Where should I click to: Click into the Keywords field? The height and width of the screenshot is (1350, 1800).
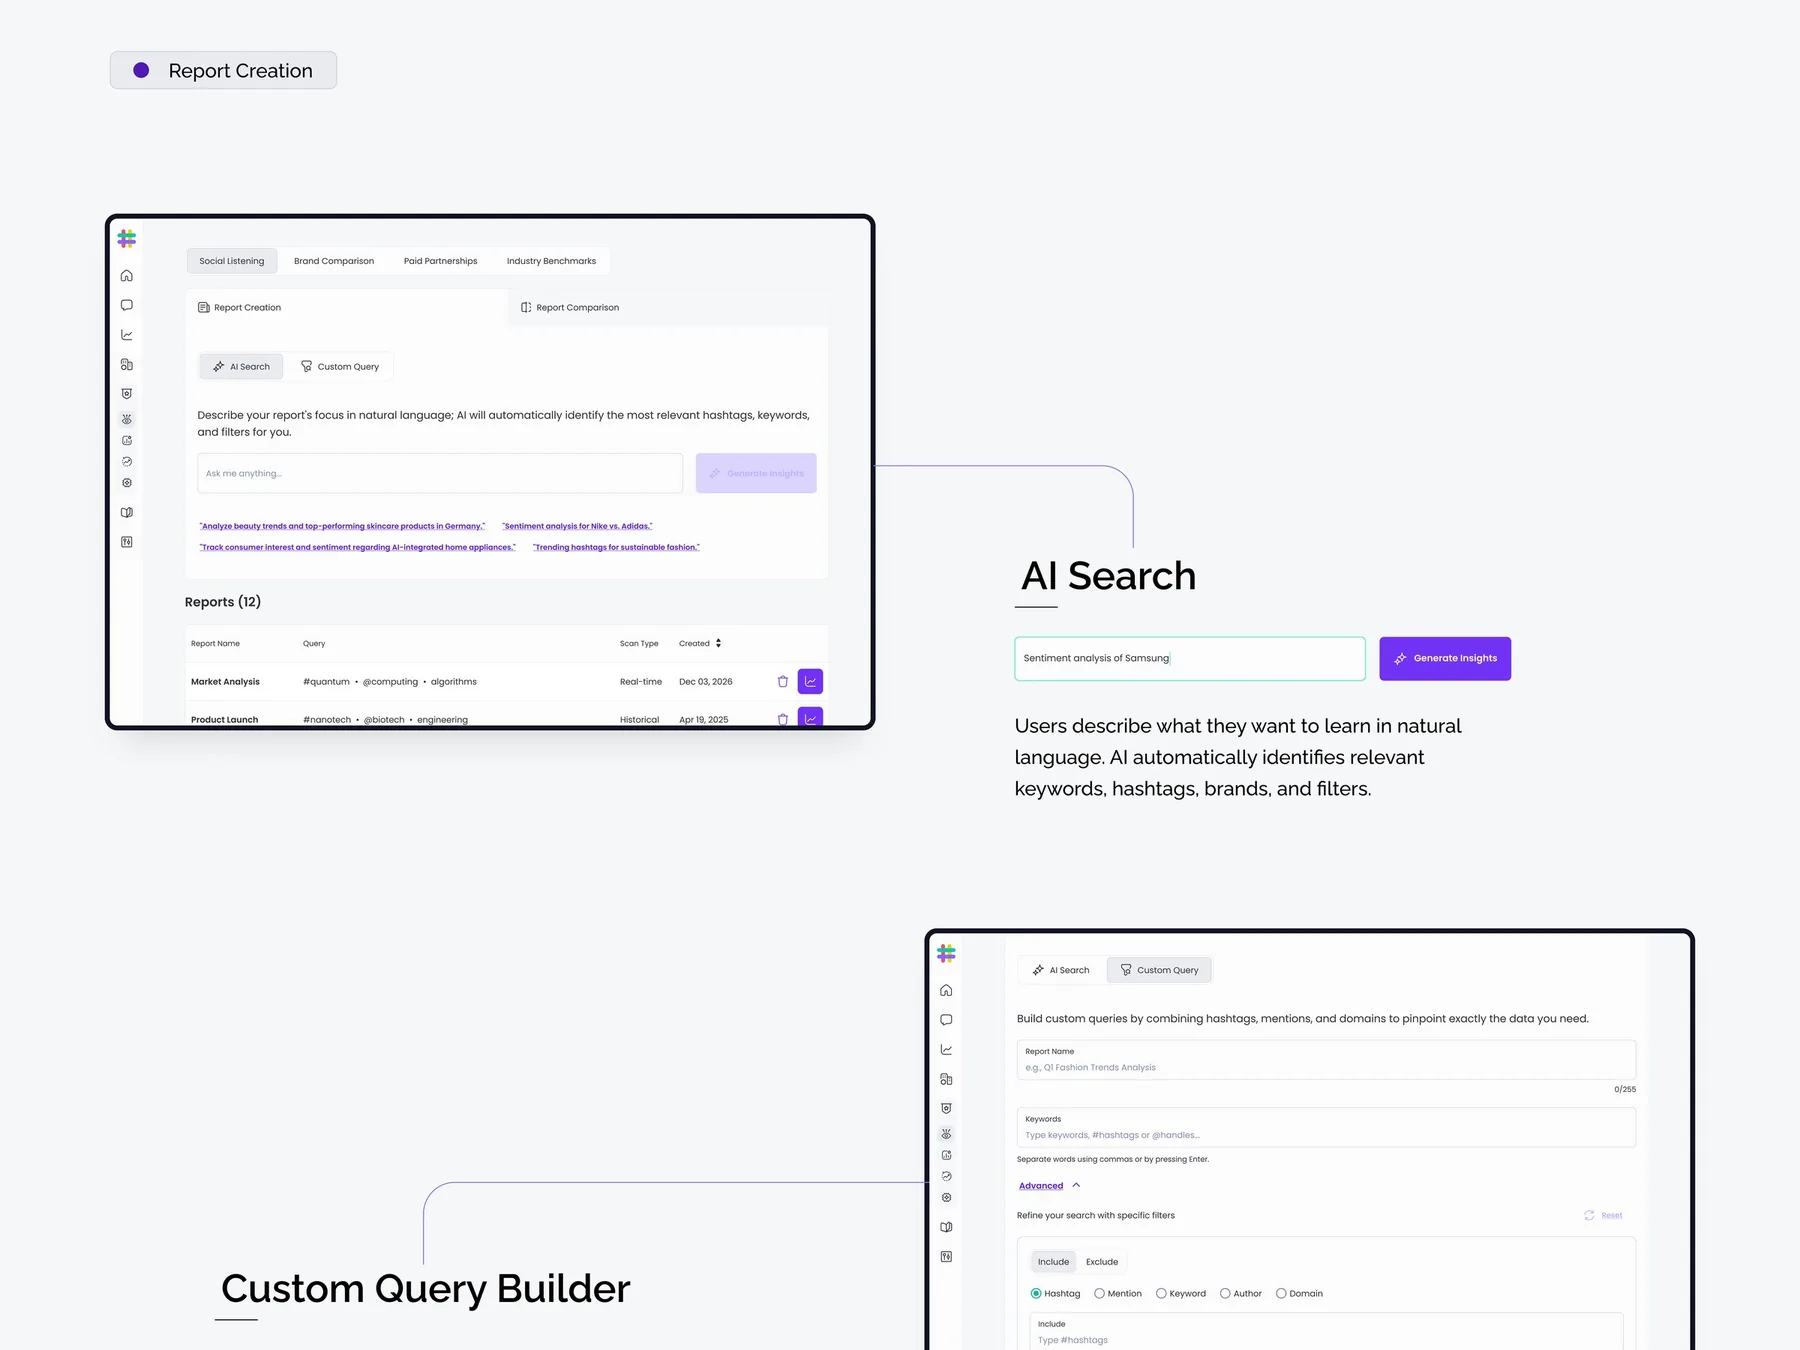[x=1326, y=1127]
